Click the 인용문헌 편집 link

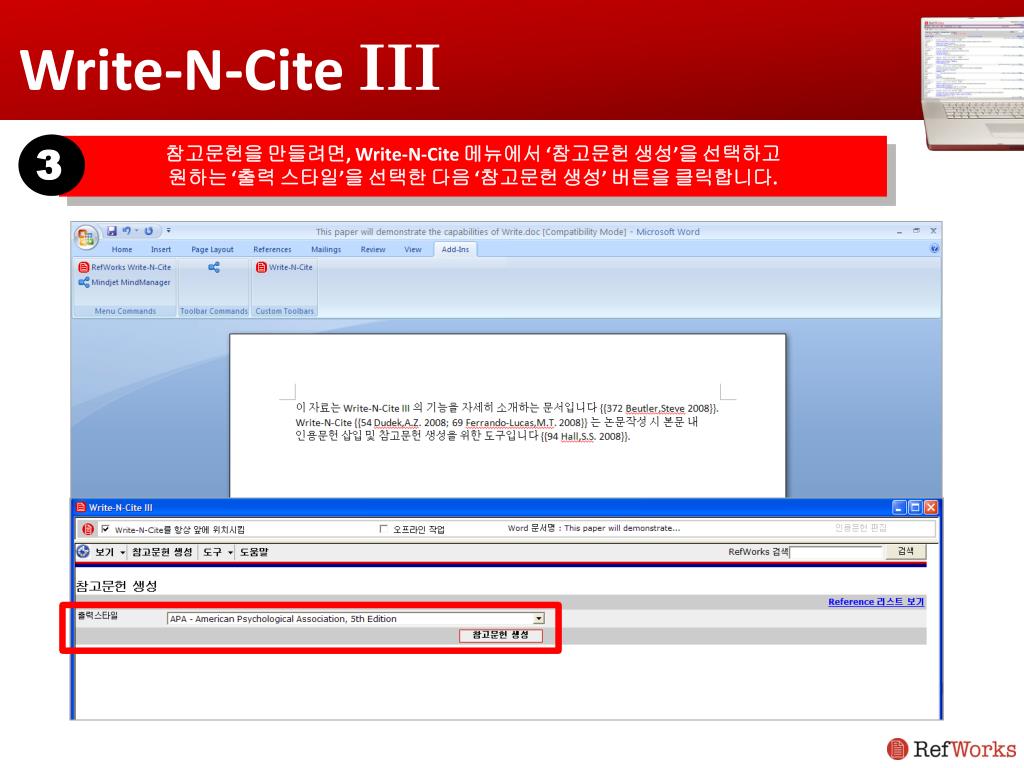[x=860, y=528]
